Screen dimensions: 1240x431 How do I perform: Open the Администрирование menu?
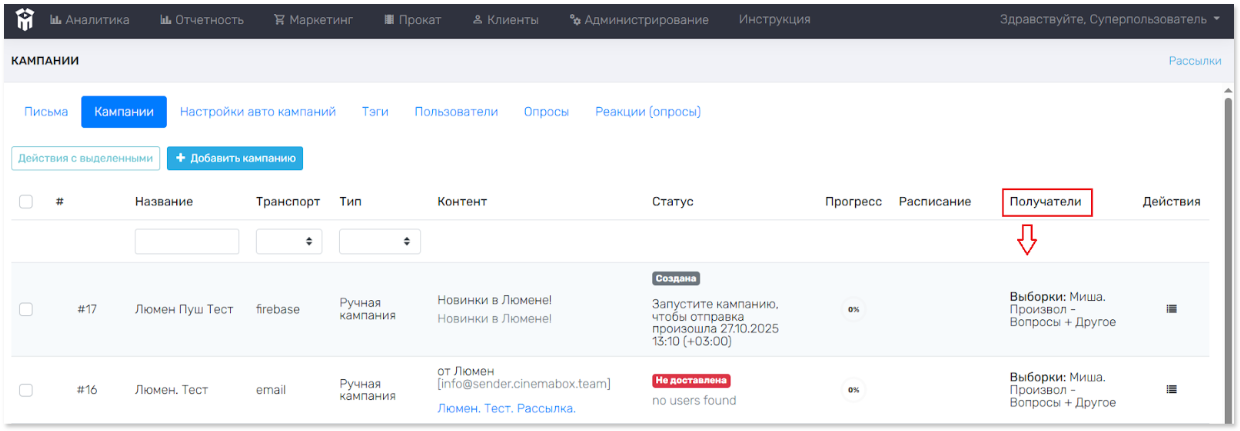639,19
